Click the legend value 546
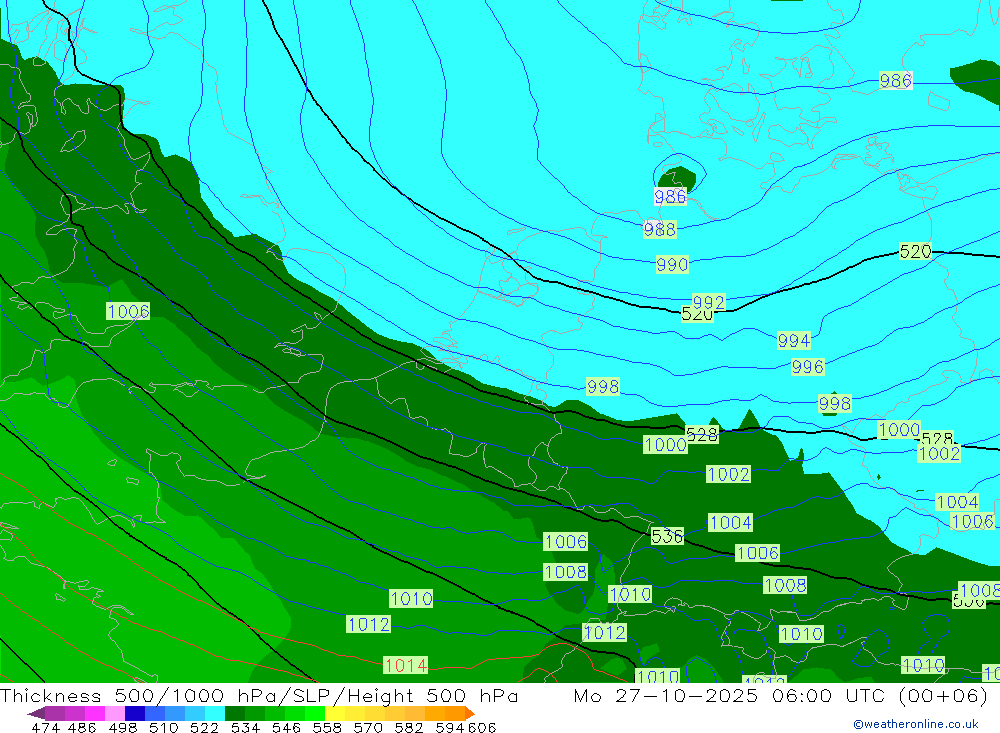1000x733 pixels. 286,727
